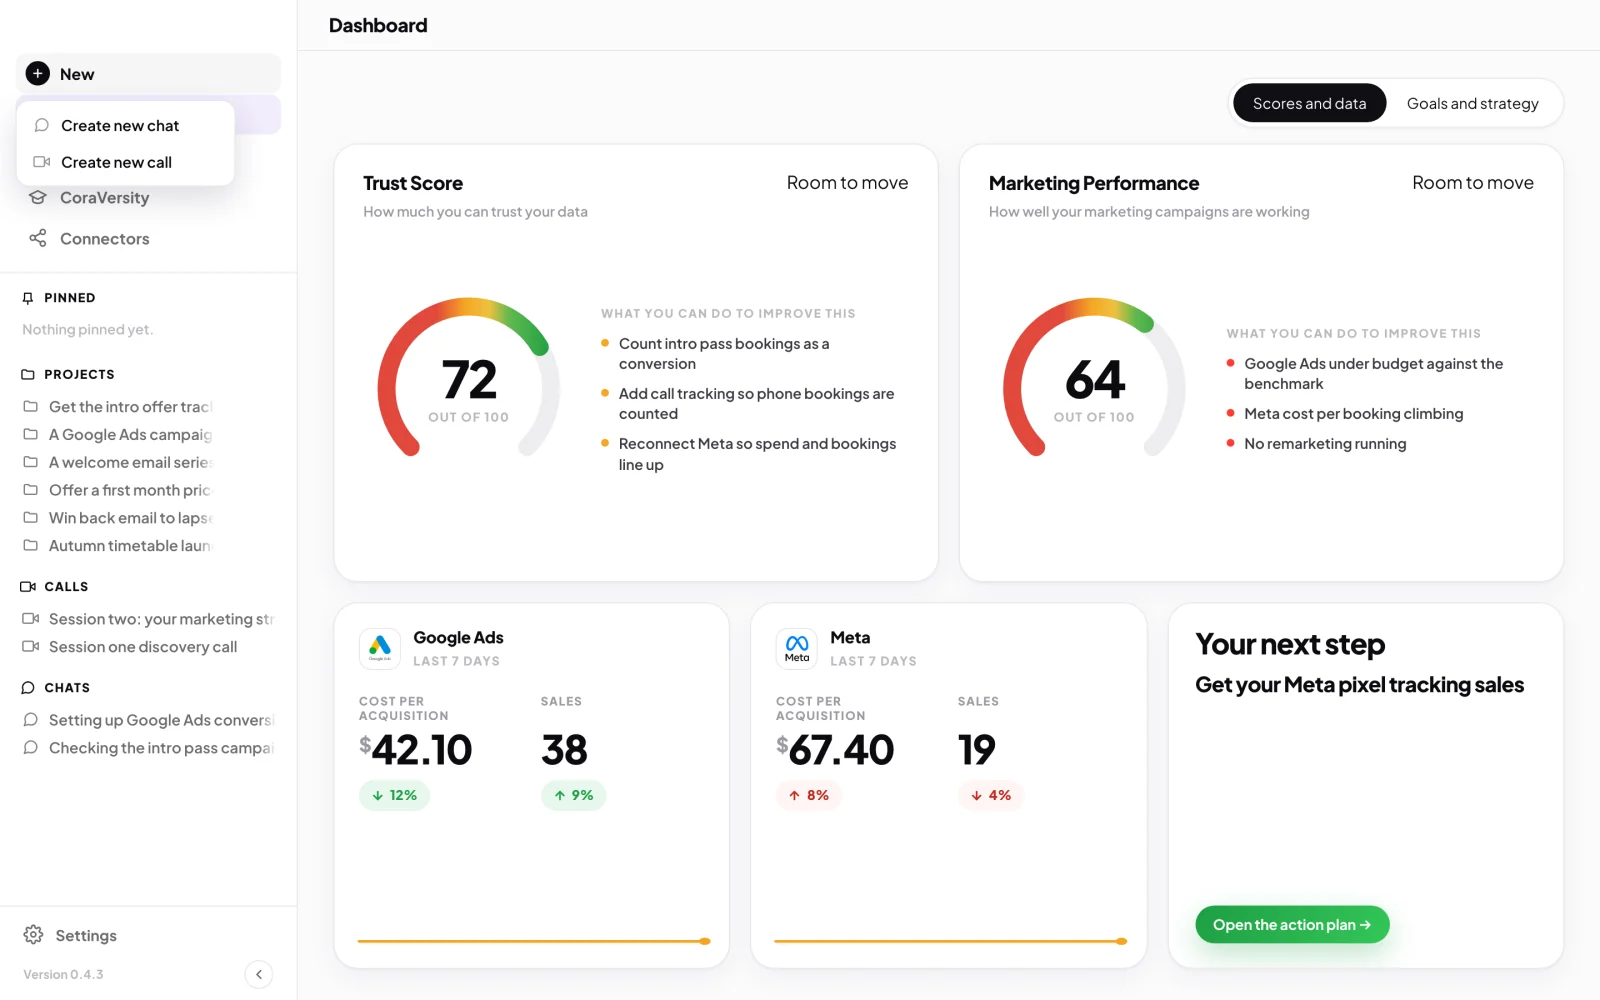Click the Google Ads card progress slider
Viewport: 1600px width, 1000px height.
[534, 941]
